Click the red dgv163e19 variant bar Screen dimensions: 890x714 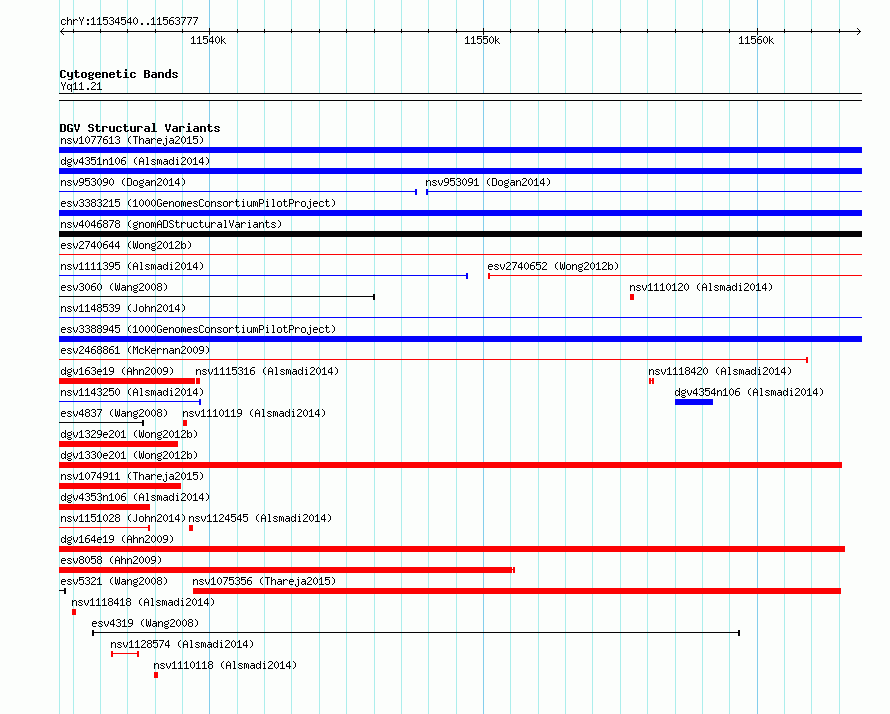click(127, 381)
